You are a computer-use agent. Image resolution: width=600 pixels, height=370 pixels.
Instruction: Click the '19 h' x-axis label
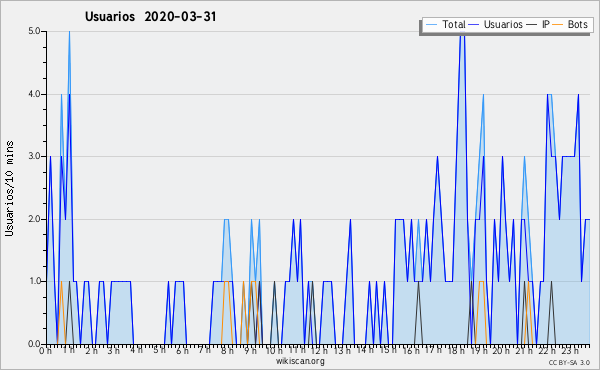[479, 350]
